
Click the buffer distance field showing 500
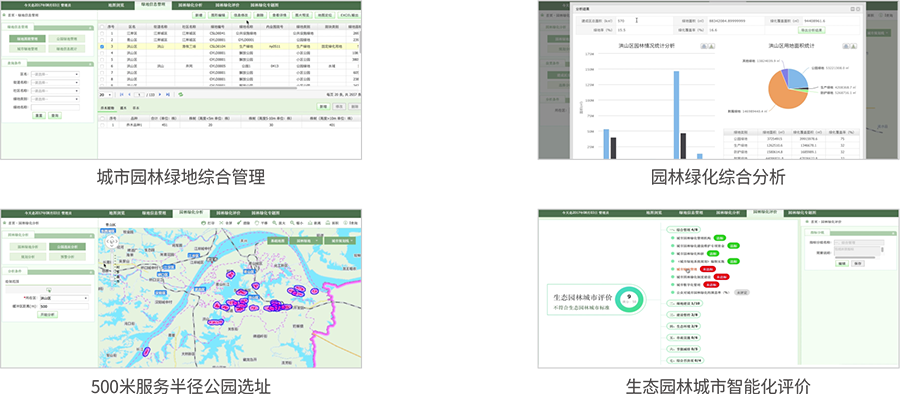pyautogui.click(x=64, y=307)
